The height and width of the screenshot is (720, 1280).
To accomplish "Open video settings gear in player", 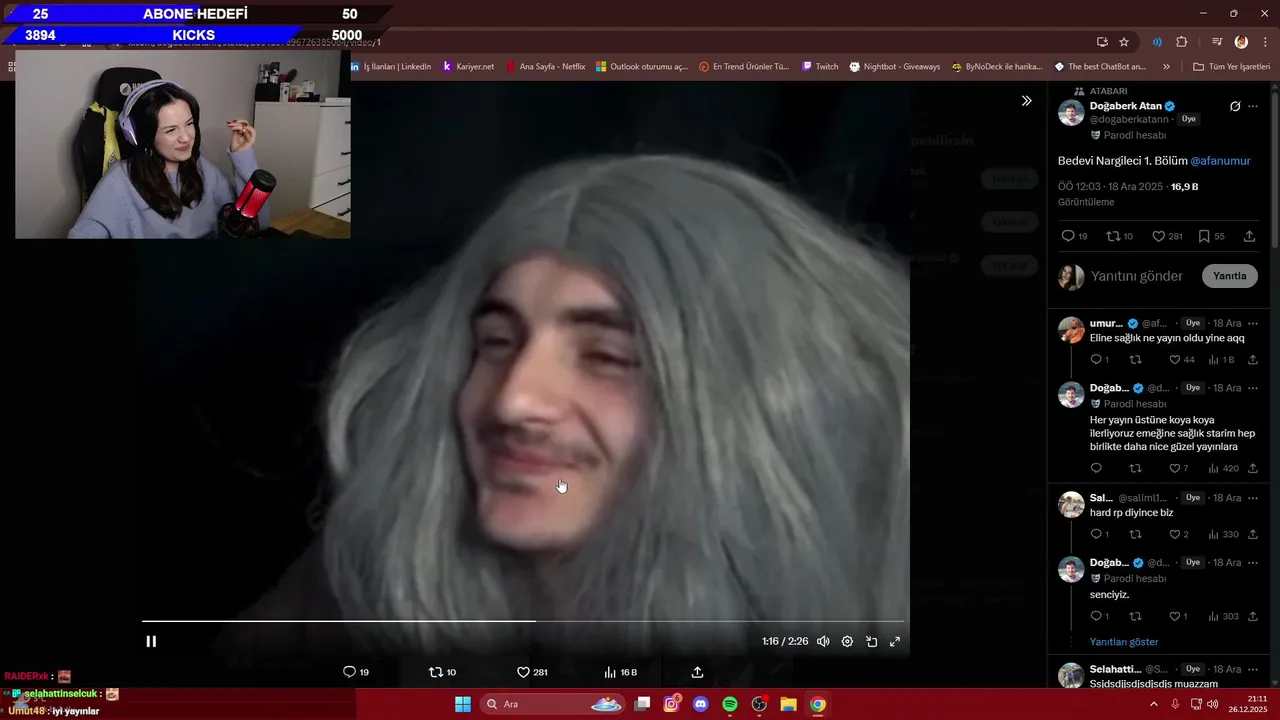I will (847, 641).
